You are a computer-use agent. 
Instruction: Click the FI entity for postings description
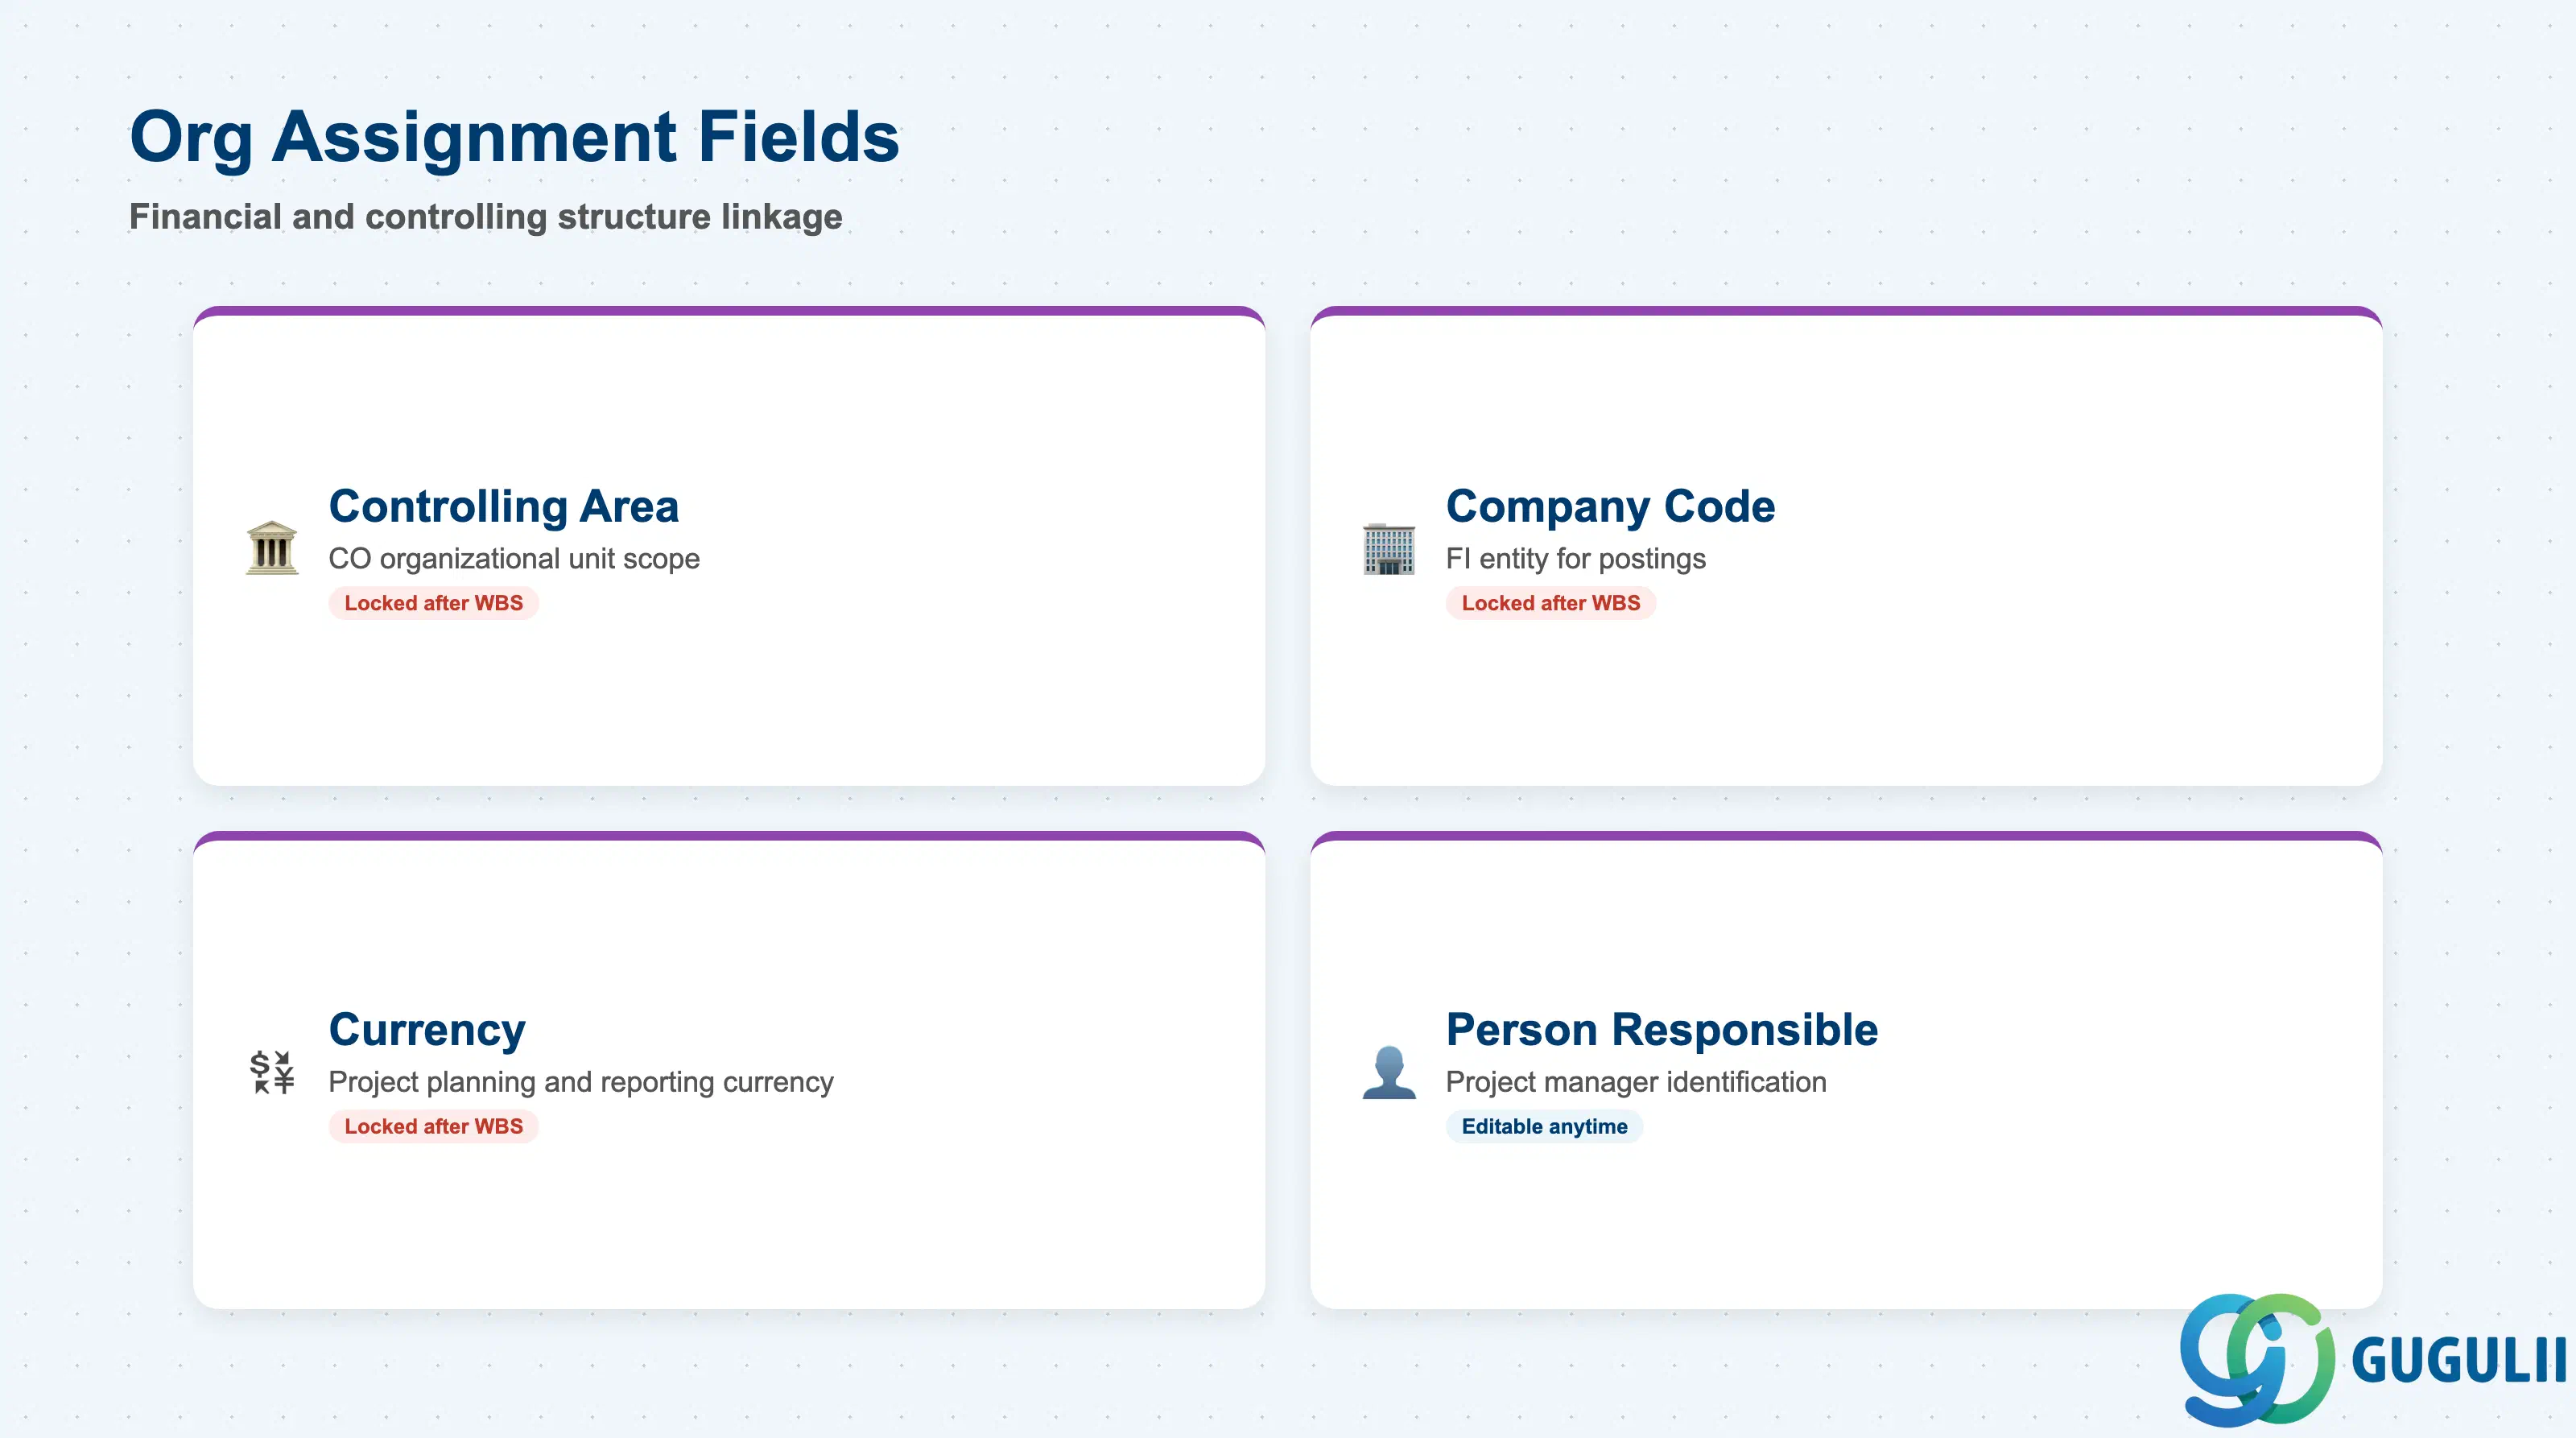click(1576, 558)
